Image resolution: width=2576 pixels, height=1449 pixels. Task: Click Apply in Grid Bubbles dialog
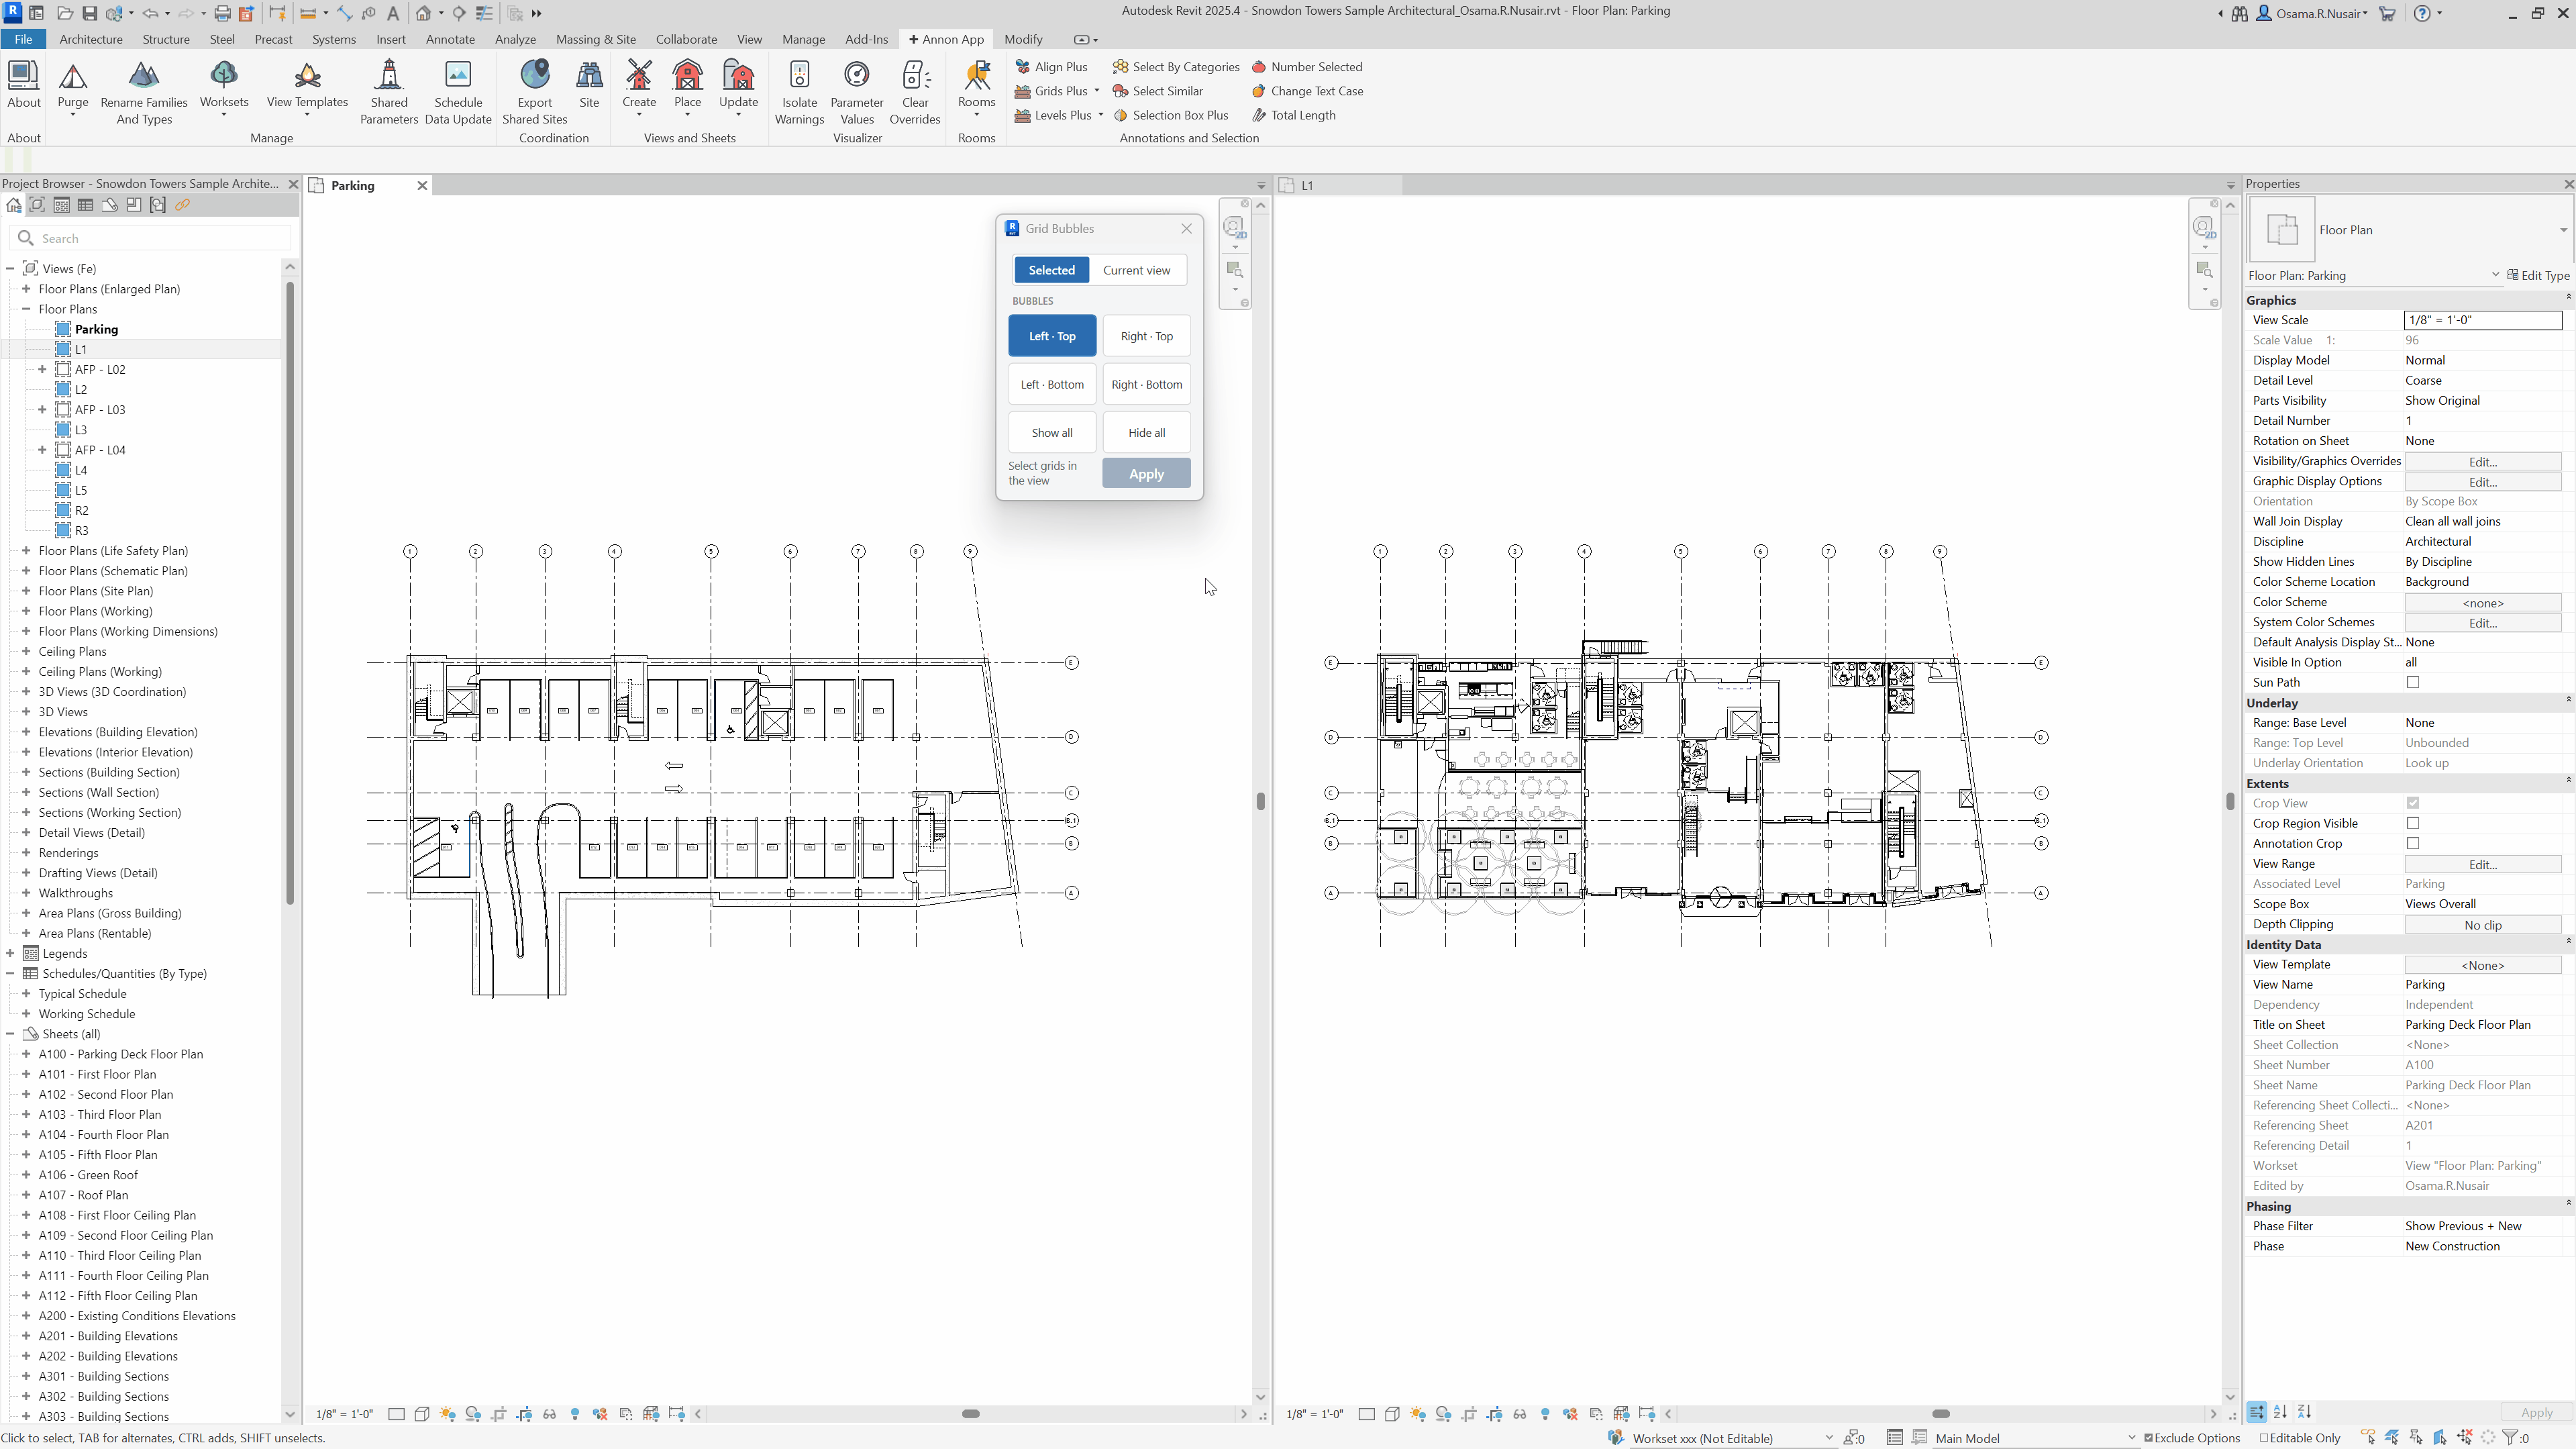pos(1146,474)
